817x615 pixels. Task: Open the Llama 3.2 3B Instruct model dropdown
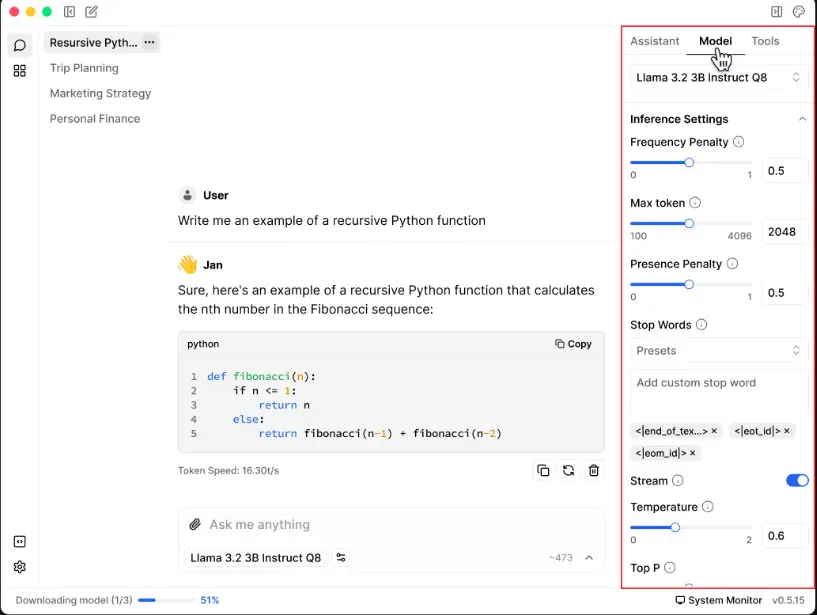(x=719, y=77)
